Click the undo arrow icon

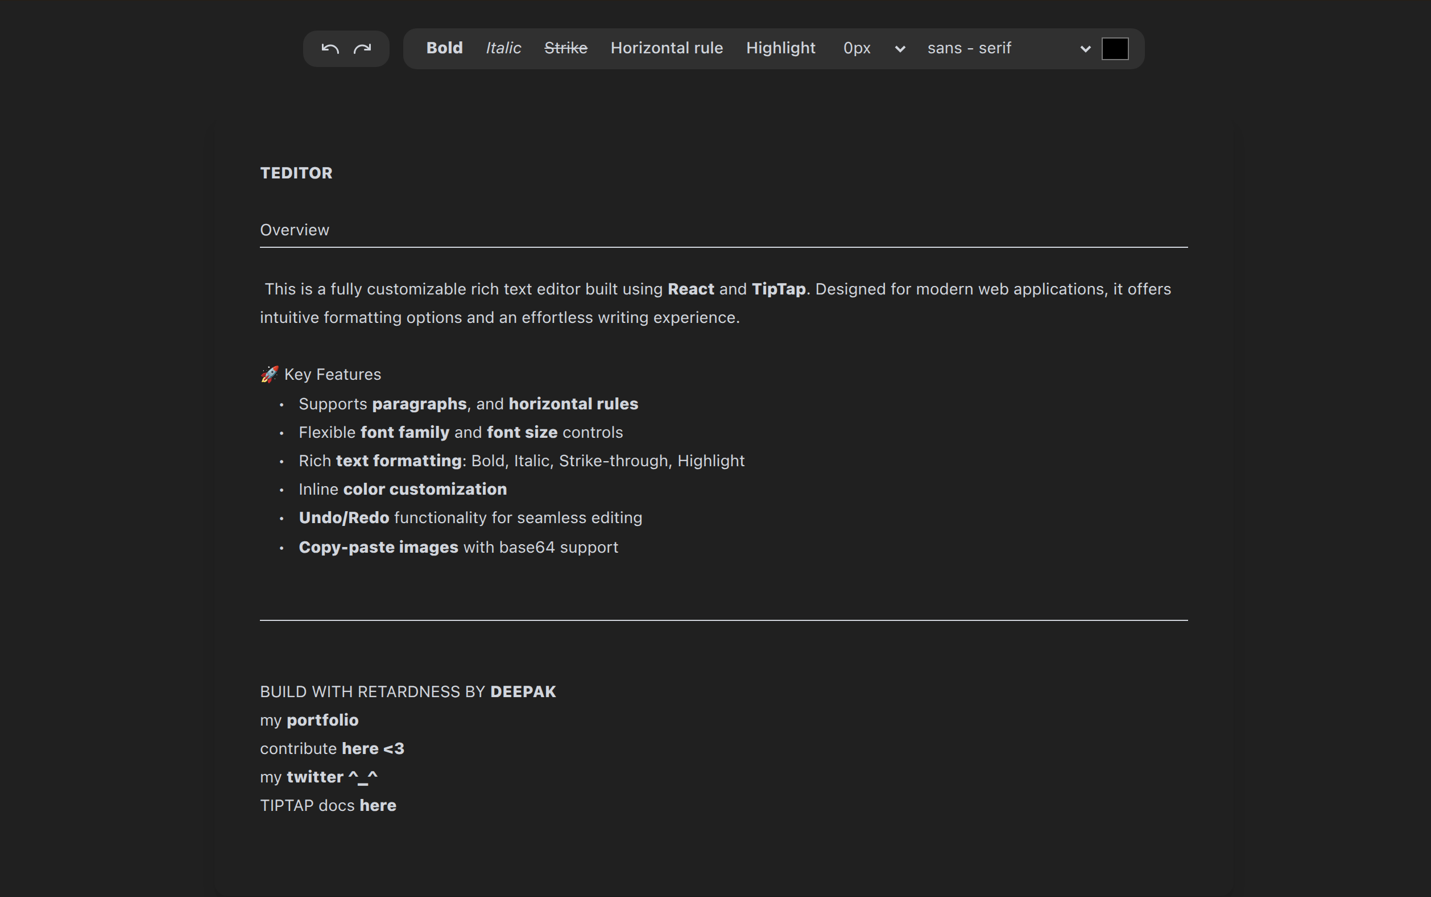[x=330, y=49]
